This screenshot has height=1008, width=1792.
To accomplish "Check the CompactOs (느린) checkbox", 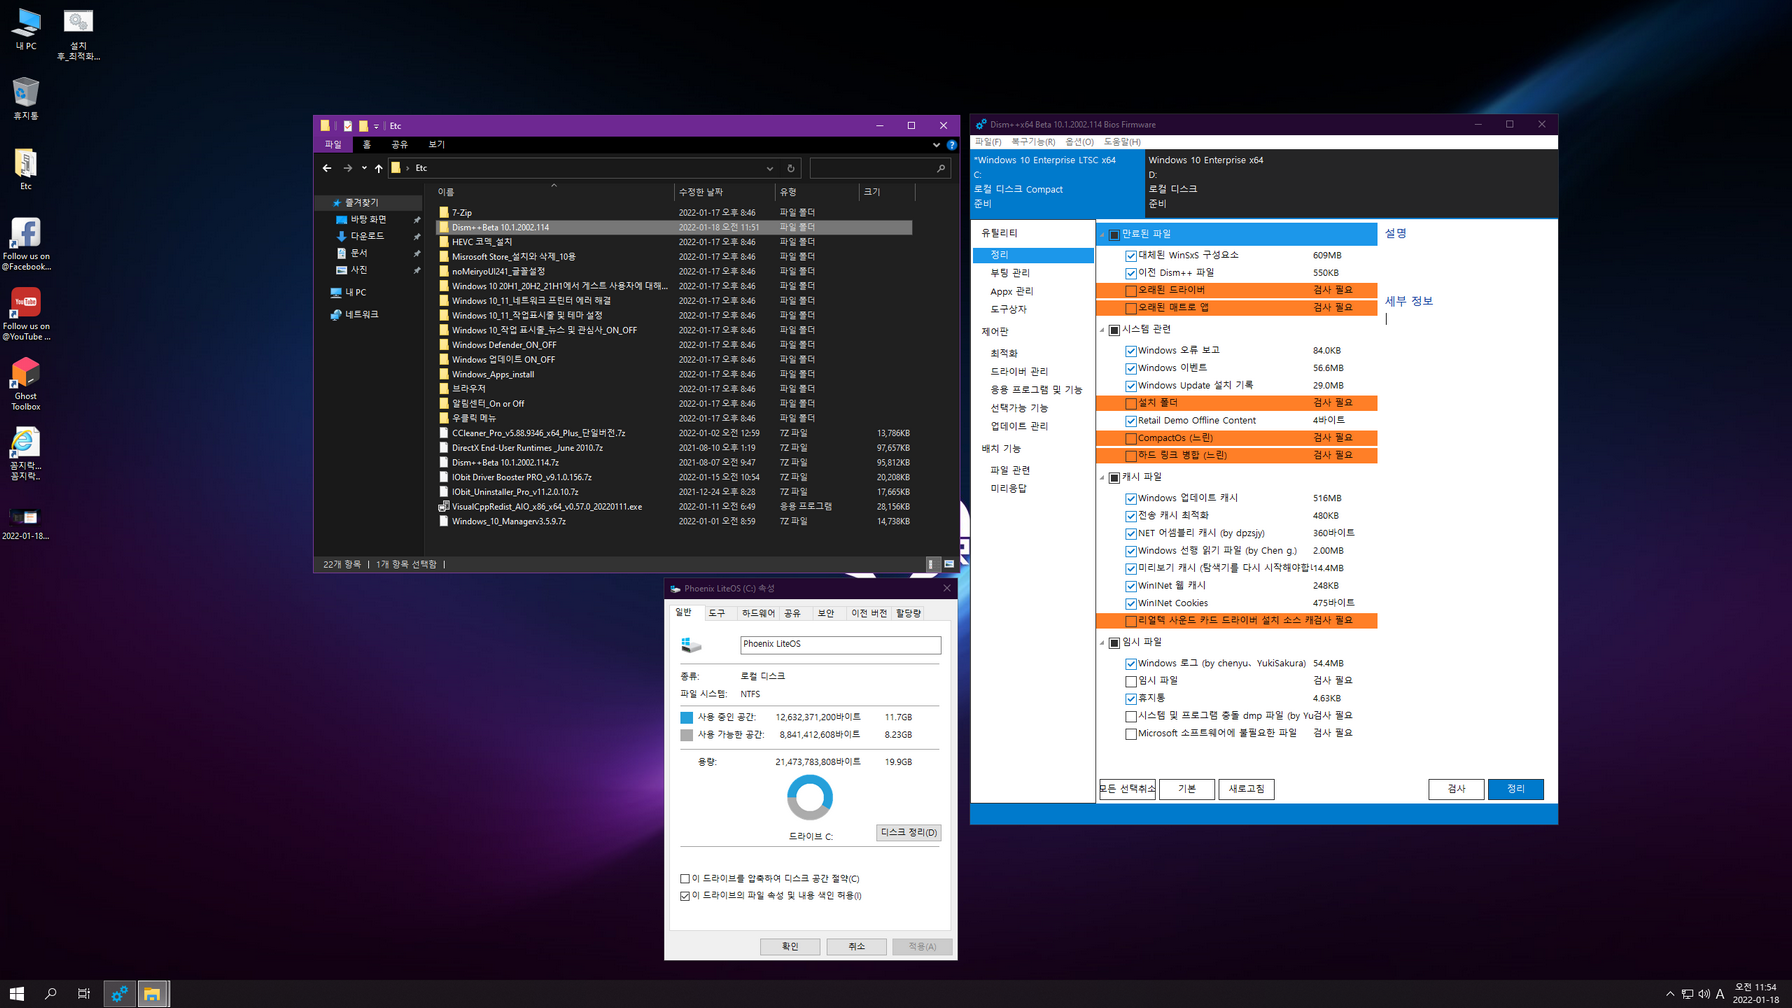I will (1131, 438).
